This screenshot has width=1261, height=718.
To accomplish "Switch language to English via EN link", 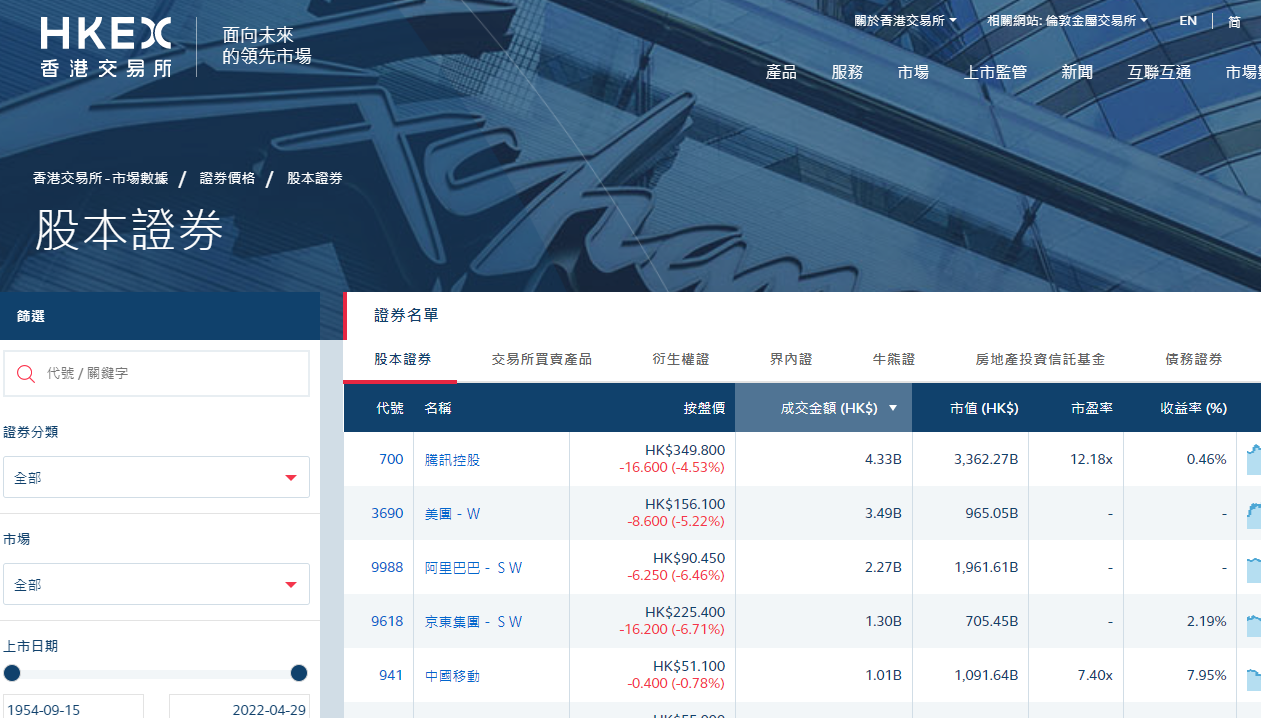I will pyautogui.click(x=1187, y=20).
